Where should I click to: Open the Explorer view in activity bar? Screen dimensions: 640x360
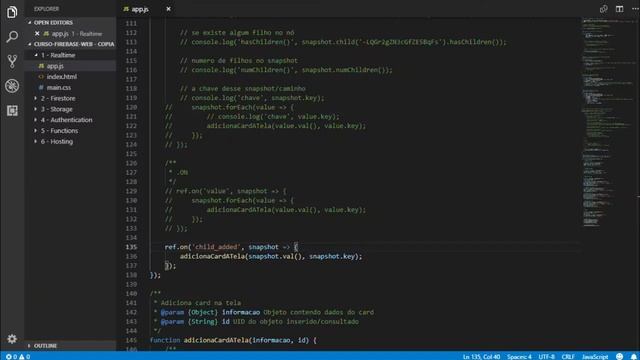pos(12,12)
